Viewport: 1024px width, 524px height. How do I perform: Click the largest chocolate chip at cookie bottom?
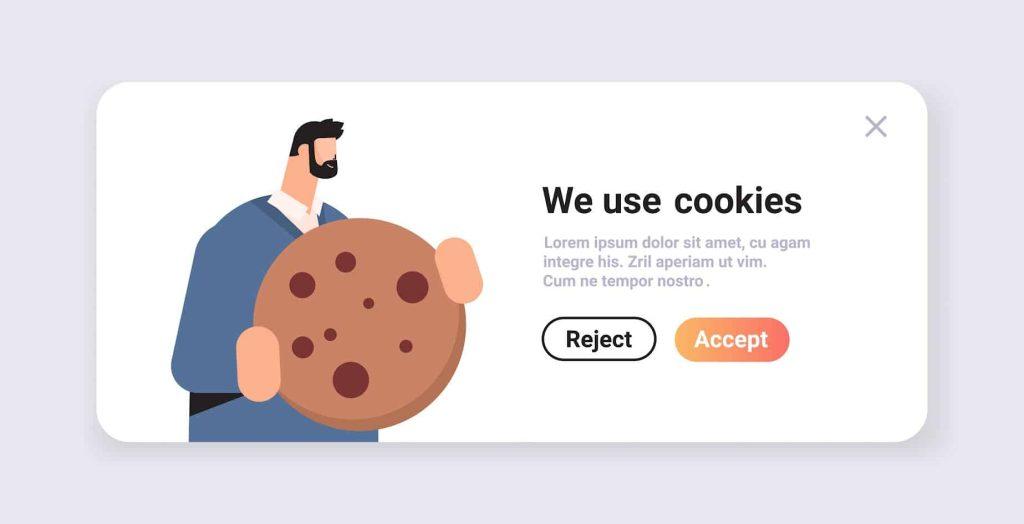351,380
